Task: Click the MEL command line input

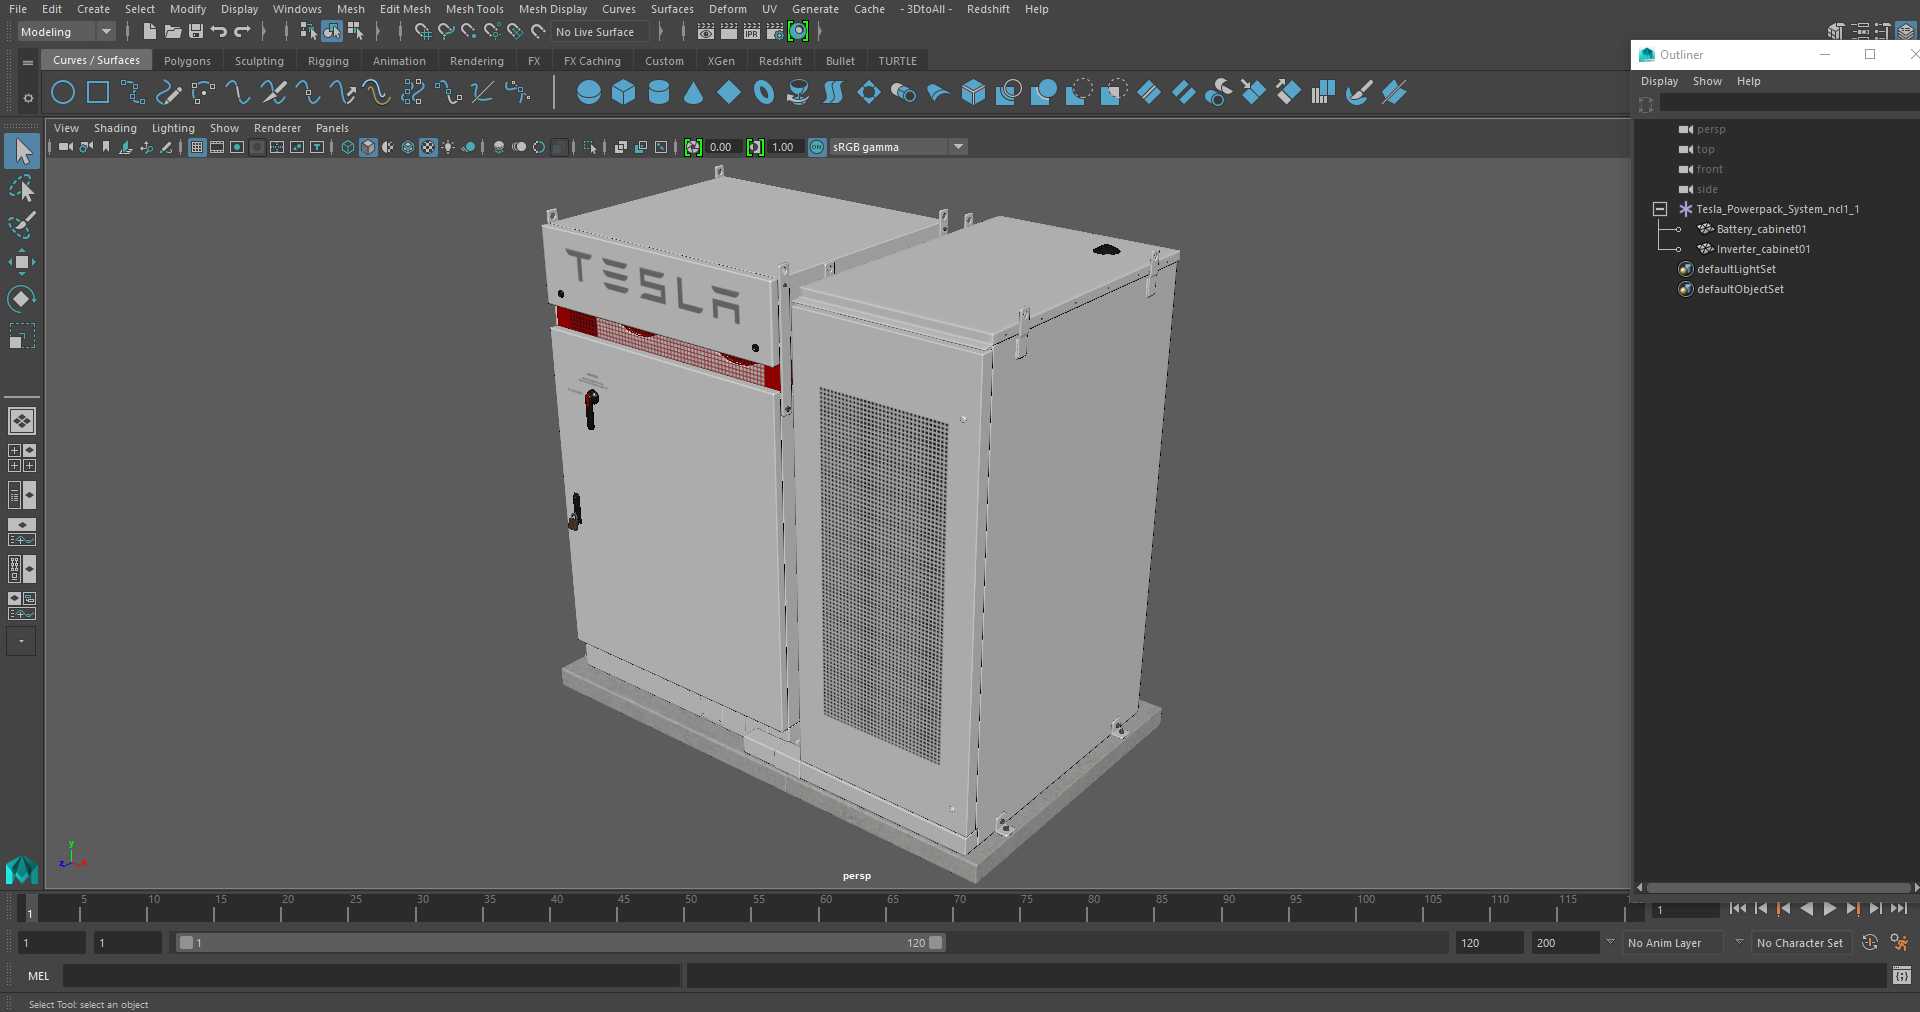Action: click(x=372, y=976)
